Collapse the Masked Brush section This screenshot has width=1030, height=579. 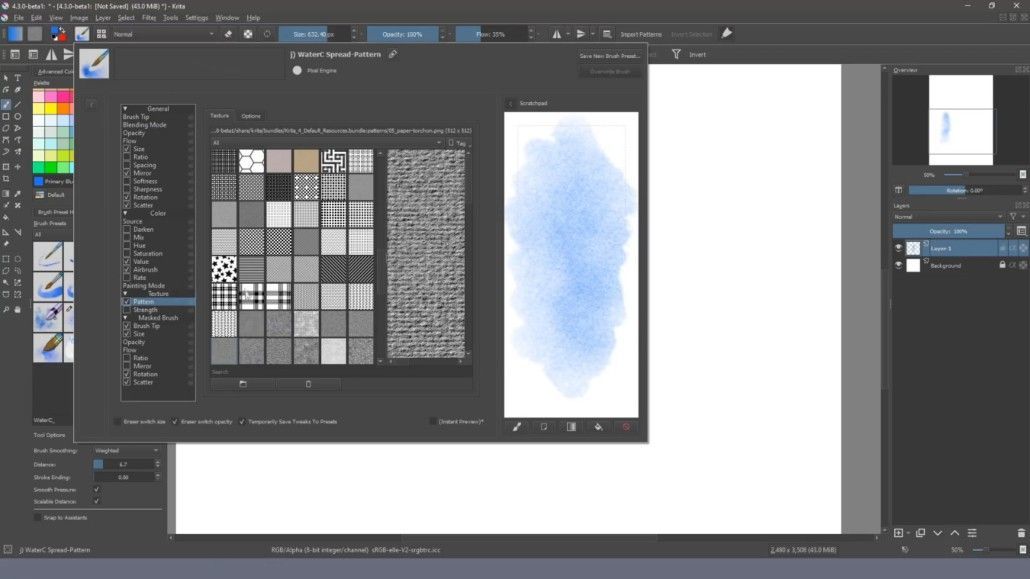[x=125, y=318]
